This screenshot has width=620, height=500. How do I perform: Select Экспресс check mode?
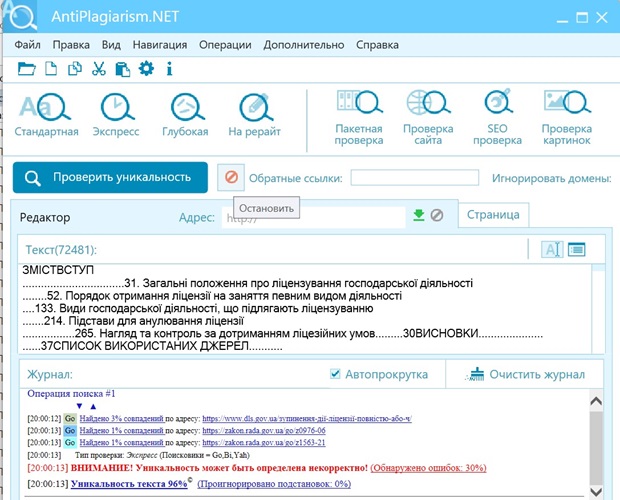point(116,115)
